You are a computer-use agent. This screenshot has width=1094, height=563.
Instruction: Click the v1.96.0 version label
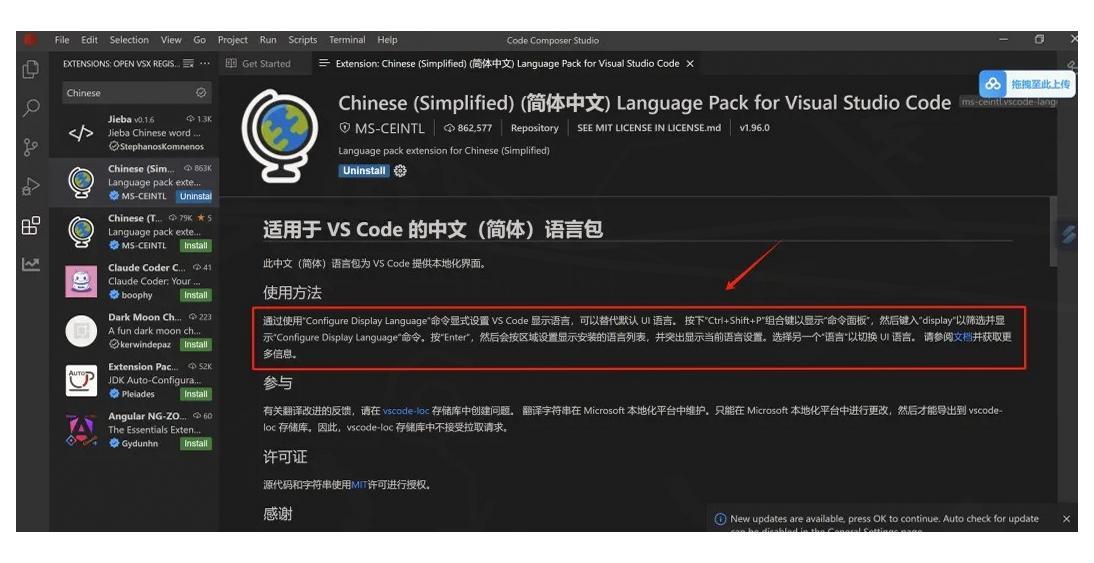(x=754, y=128)
